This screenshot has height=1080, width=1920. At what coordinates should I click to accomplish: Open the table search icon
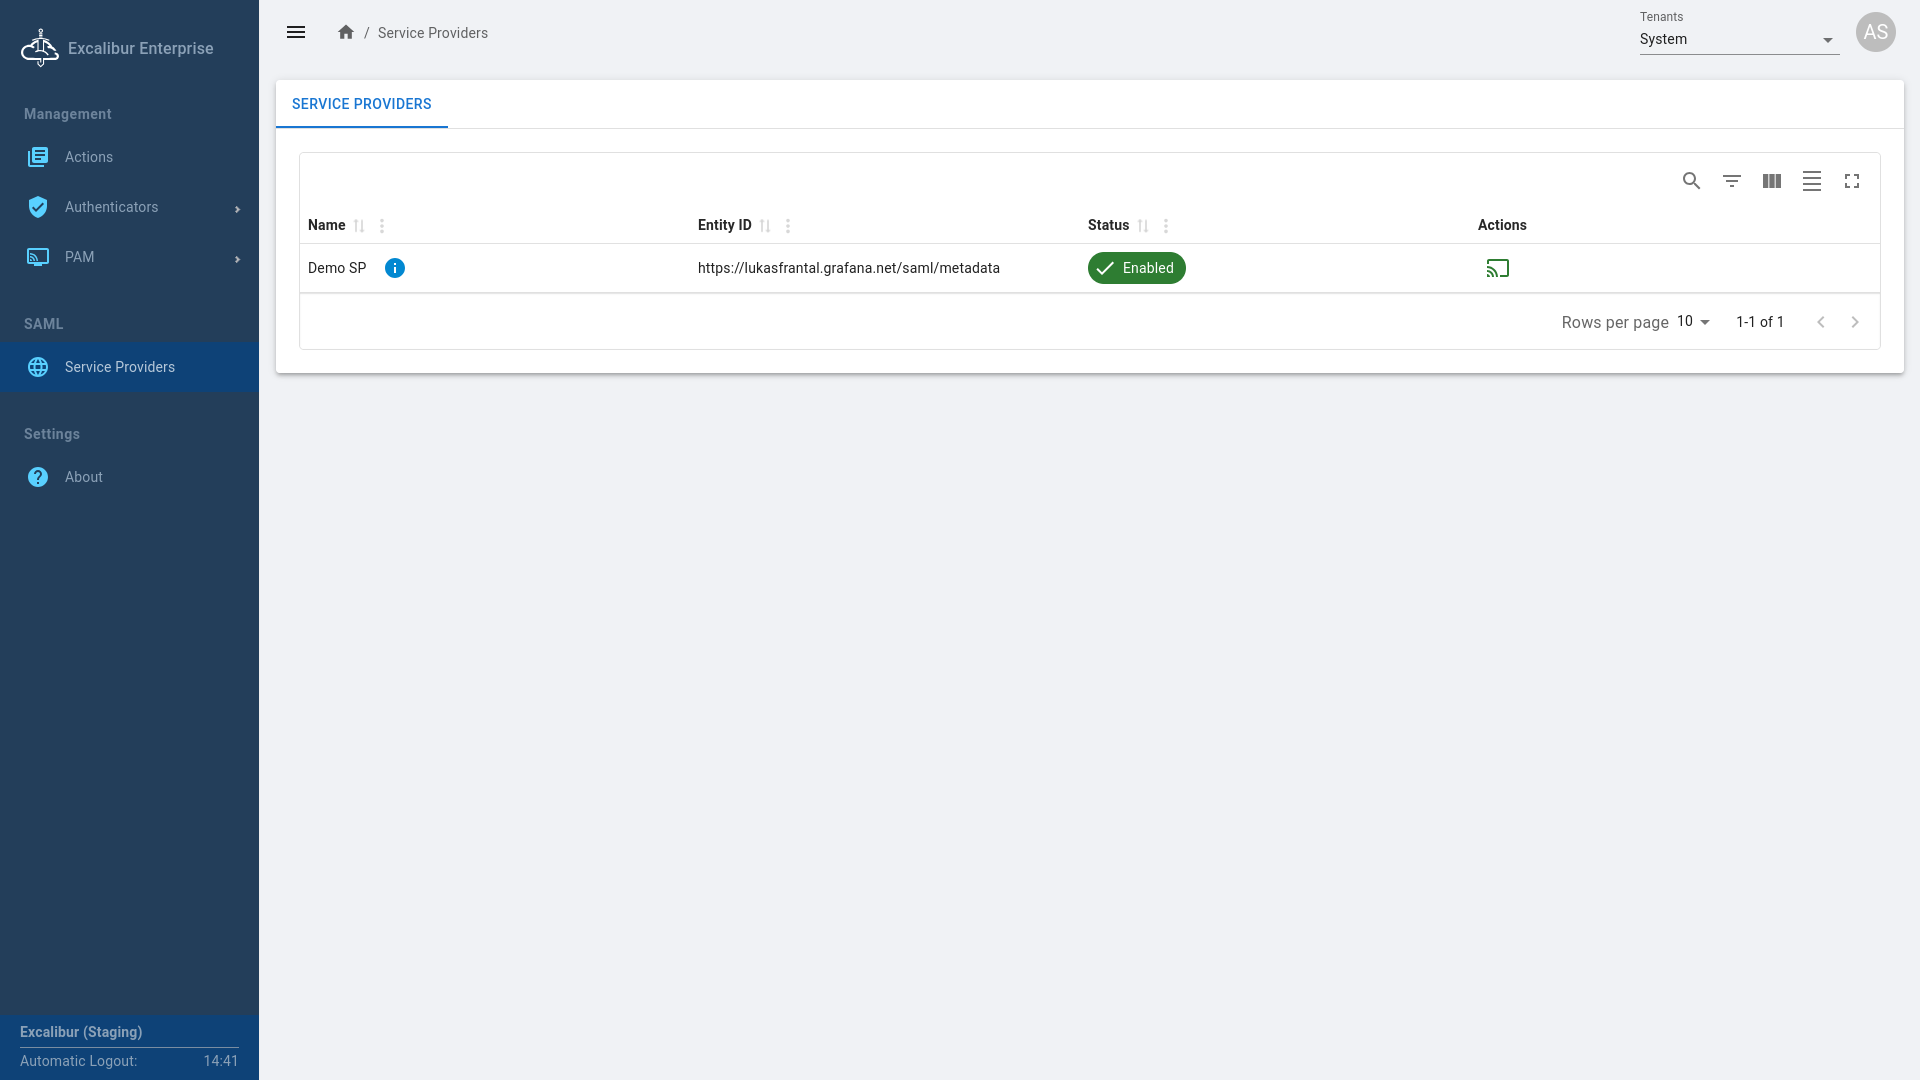pyautogui.click(x=1691, y=181)
